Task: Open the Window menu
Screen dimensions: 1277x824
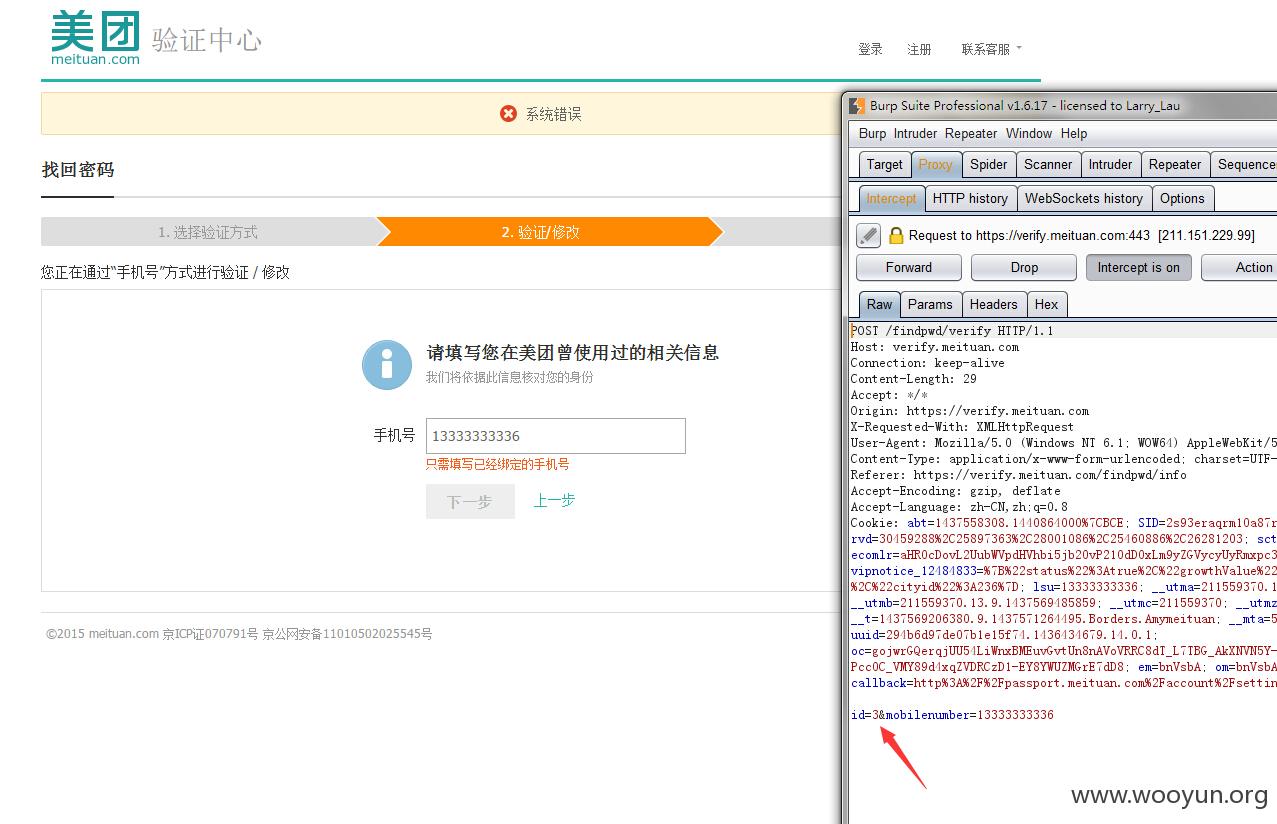Action: pos(1029,133)
